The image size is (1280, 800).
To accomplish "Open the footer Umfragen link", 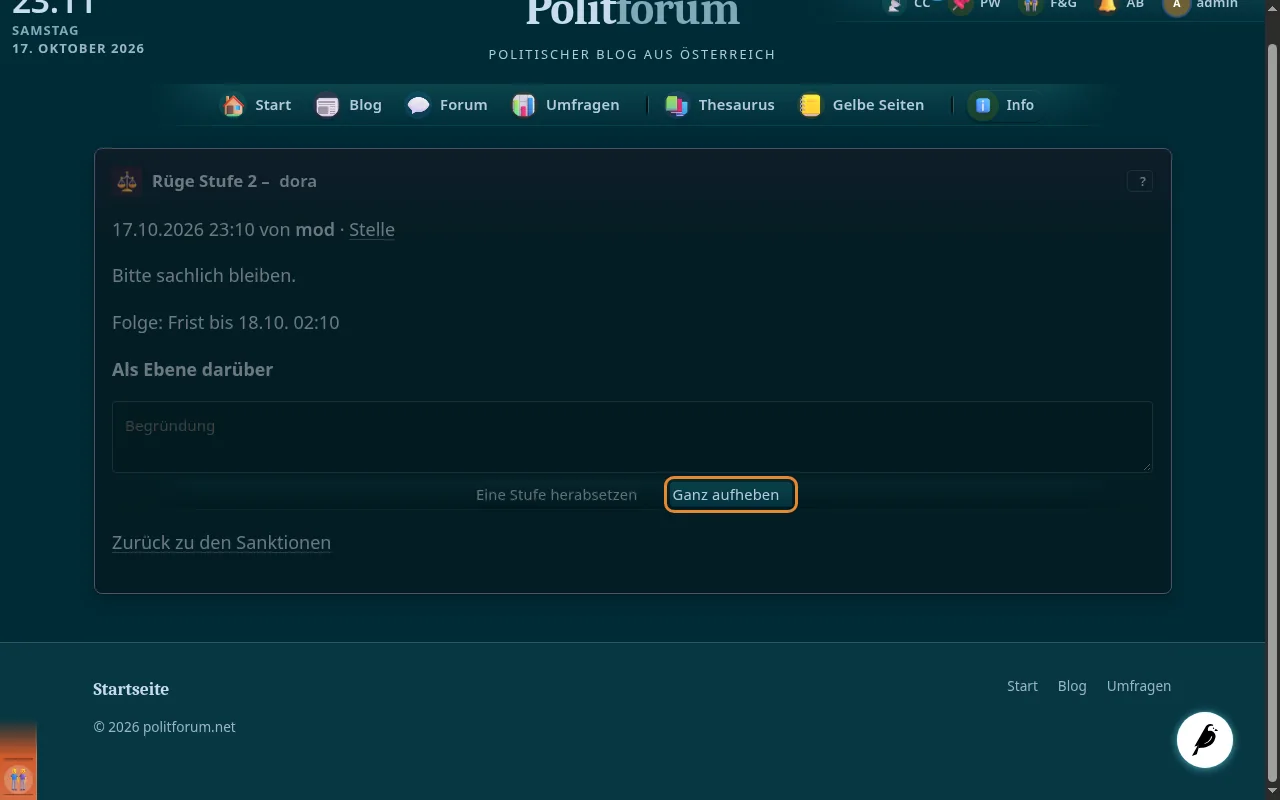I will pyautogui.click(x=1138, y=686).
